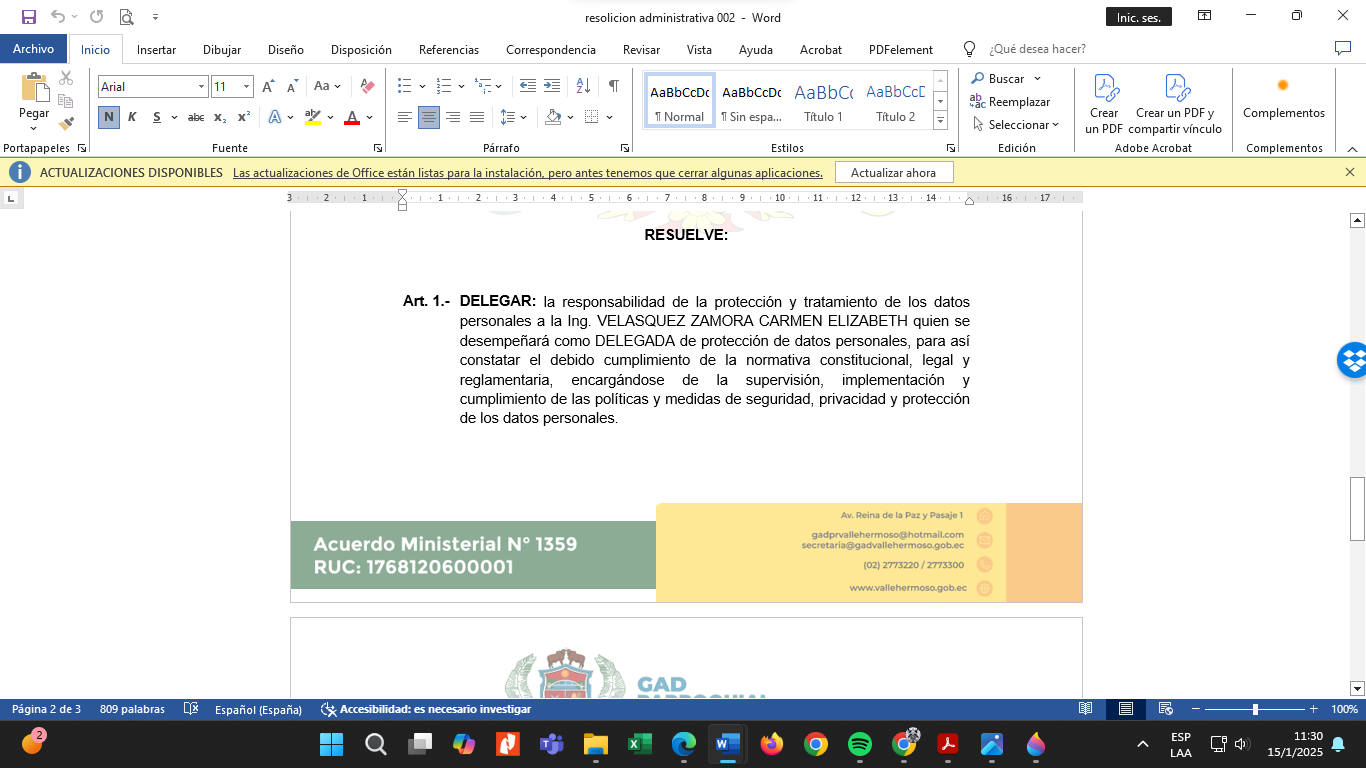
Task: Open the Arial font name dropdown
Action: [201, 87]
